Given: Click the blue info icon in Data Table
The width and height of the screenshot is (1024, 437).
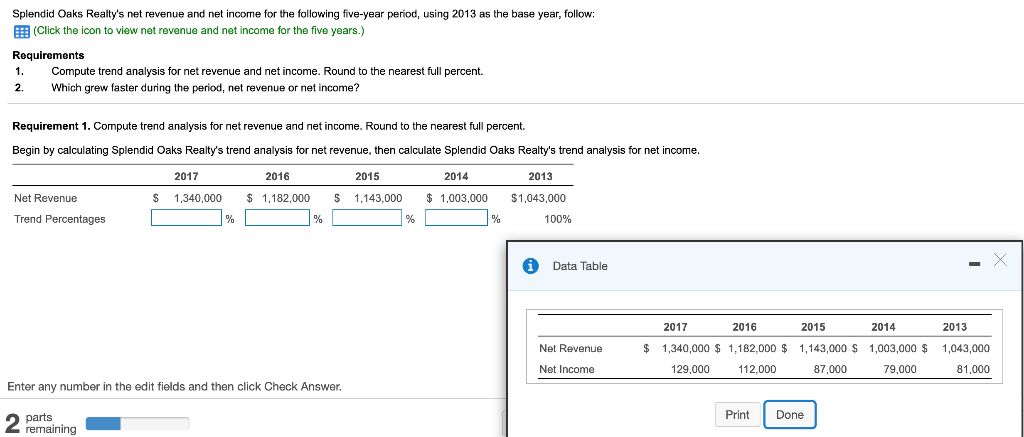Looking at the screenshot, I should (x=531, y=266).
